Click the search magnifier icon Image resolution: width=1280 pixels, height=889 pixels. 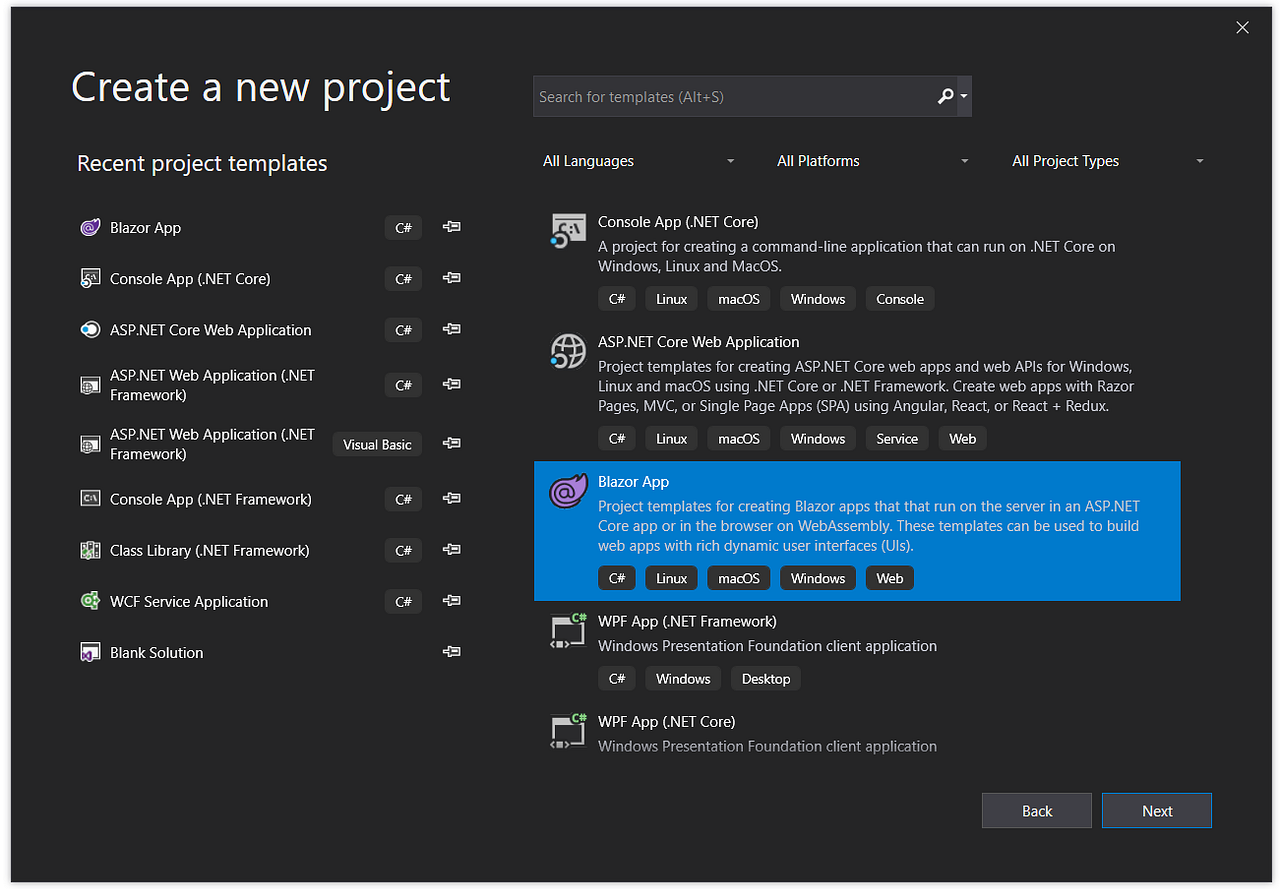944,96
